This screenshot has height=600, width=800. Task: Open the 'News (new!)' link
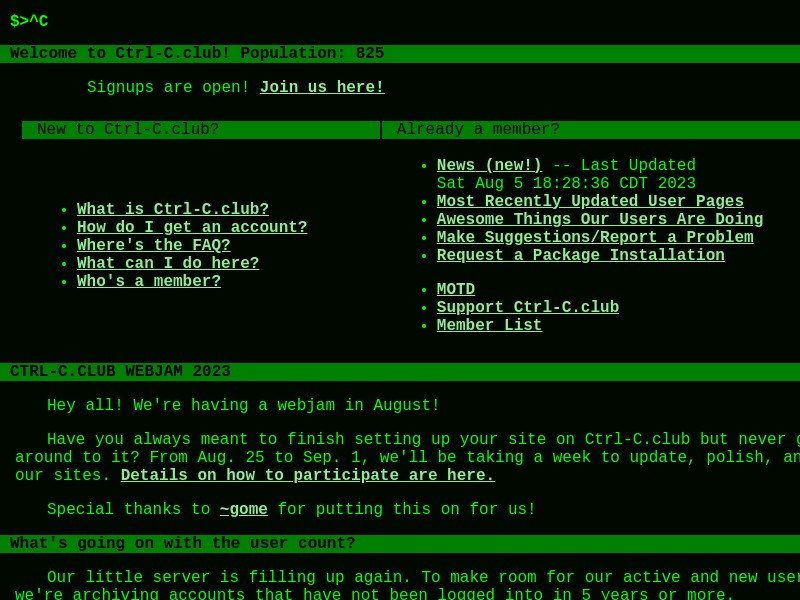click(489, 165)
